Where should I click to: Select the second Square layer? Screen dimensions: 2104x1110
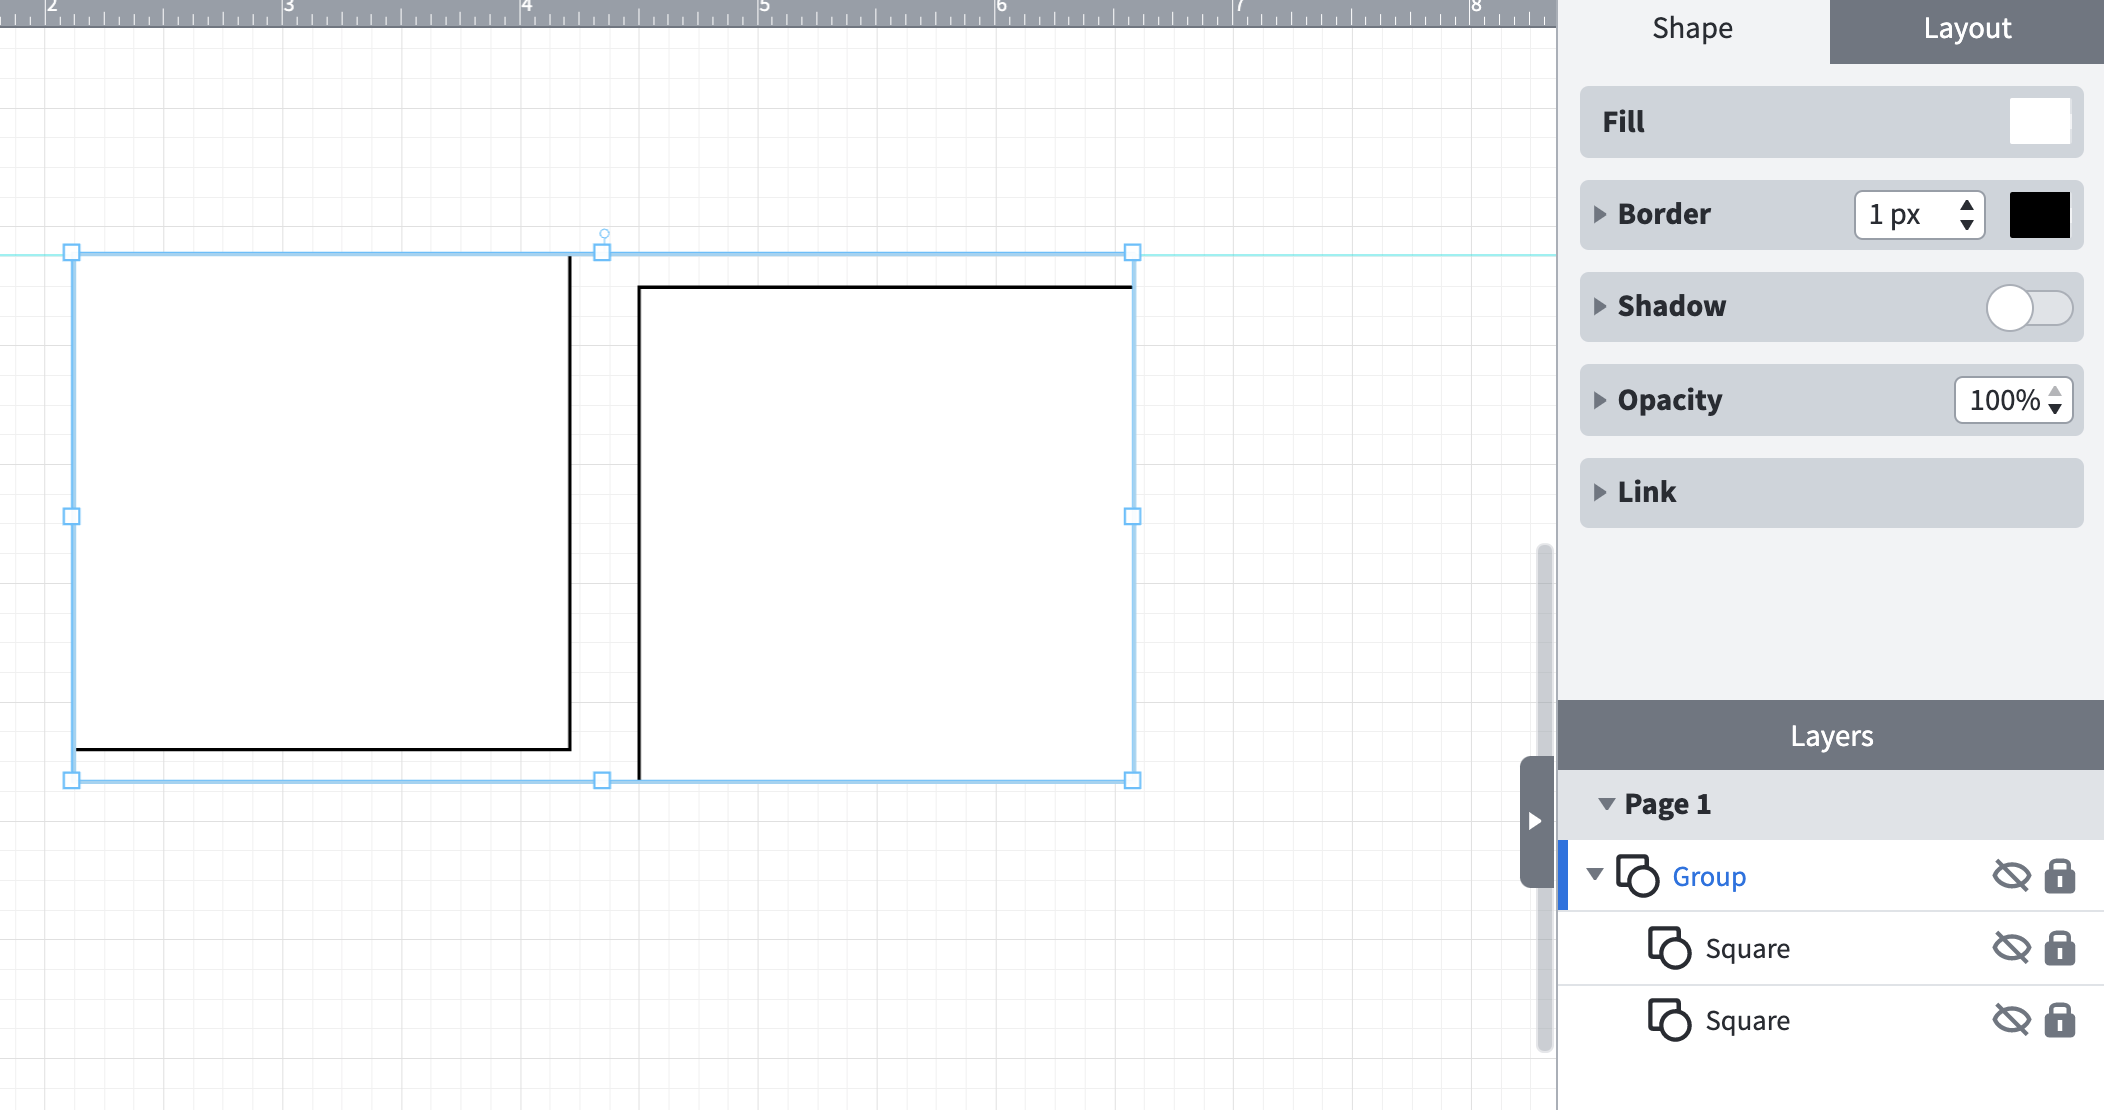pos(1747,1021)
